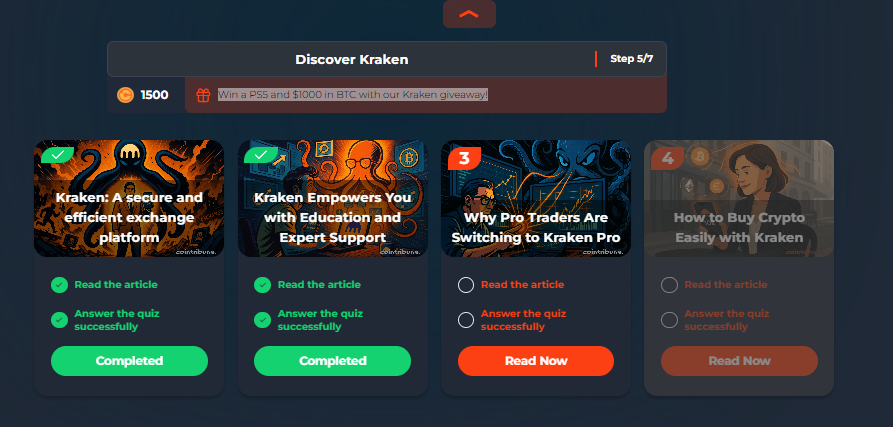Toggle 'Read the article' circle on Kraken Pro card
Screen dimensions: 893x427
[x=466, y=285]
